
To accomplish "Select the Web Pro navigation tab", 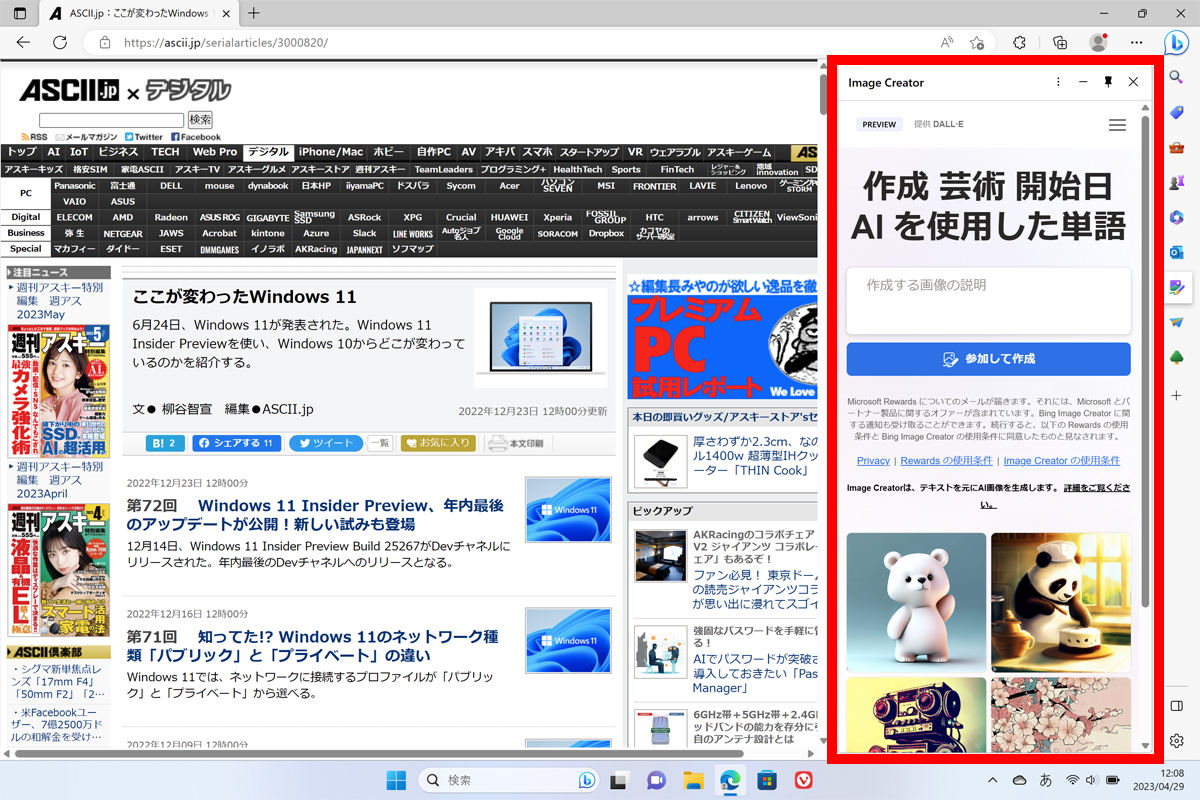I will pos(215,152).
